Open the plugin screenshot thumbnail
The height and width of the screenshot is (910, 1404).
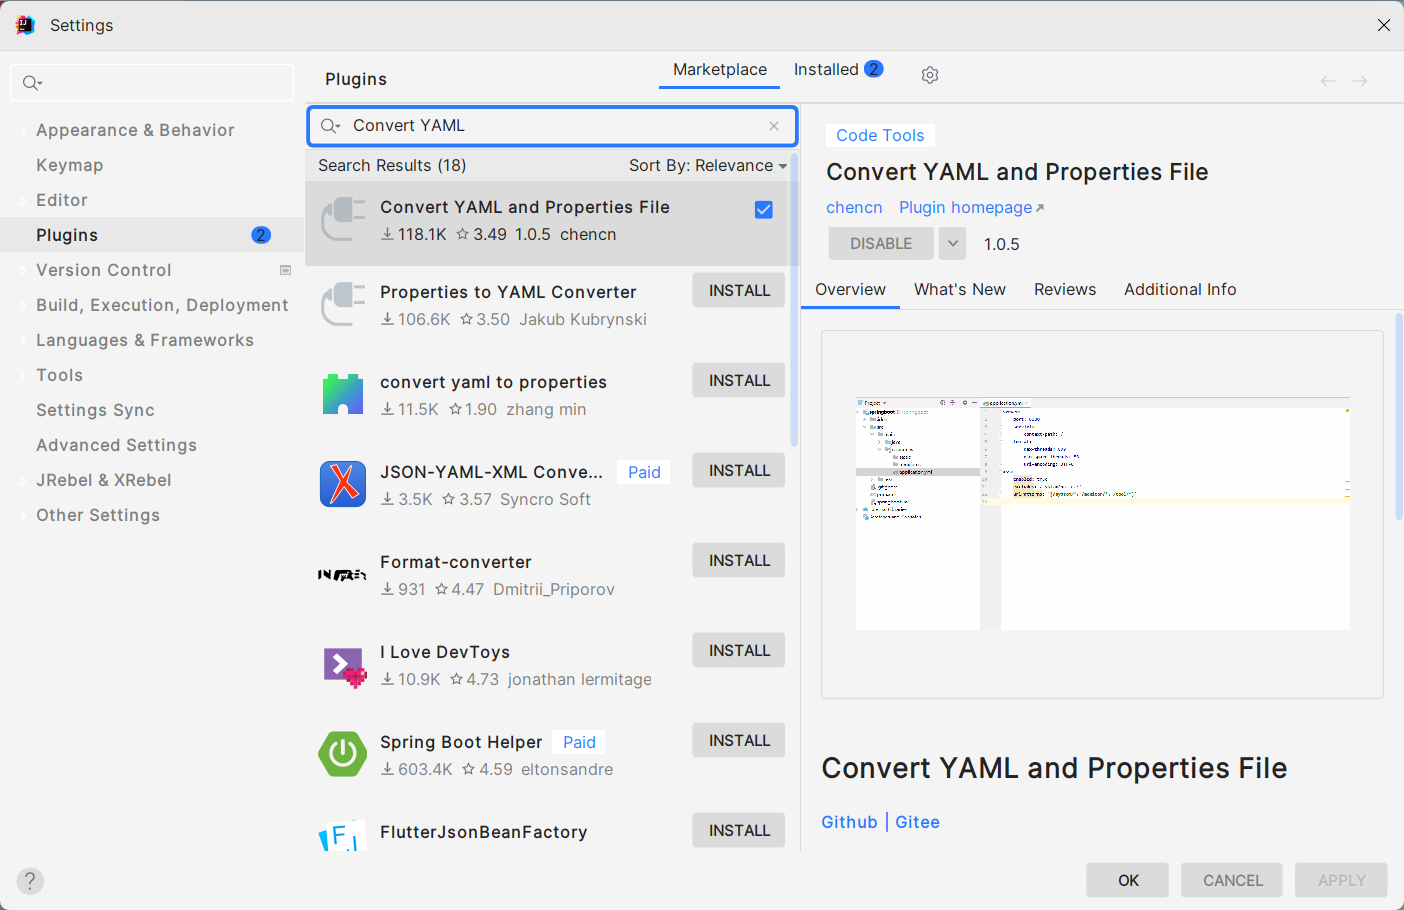pos(1103,514)
